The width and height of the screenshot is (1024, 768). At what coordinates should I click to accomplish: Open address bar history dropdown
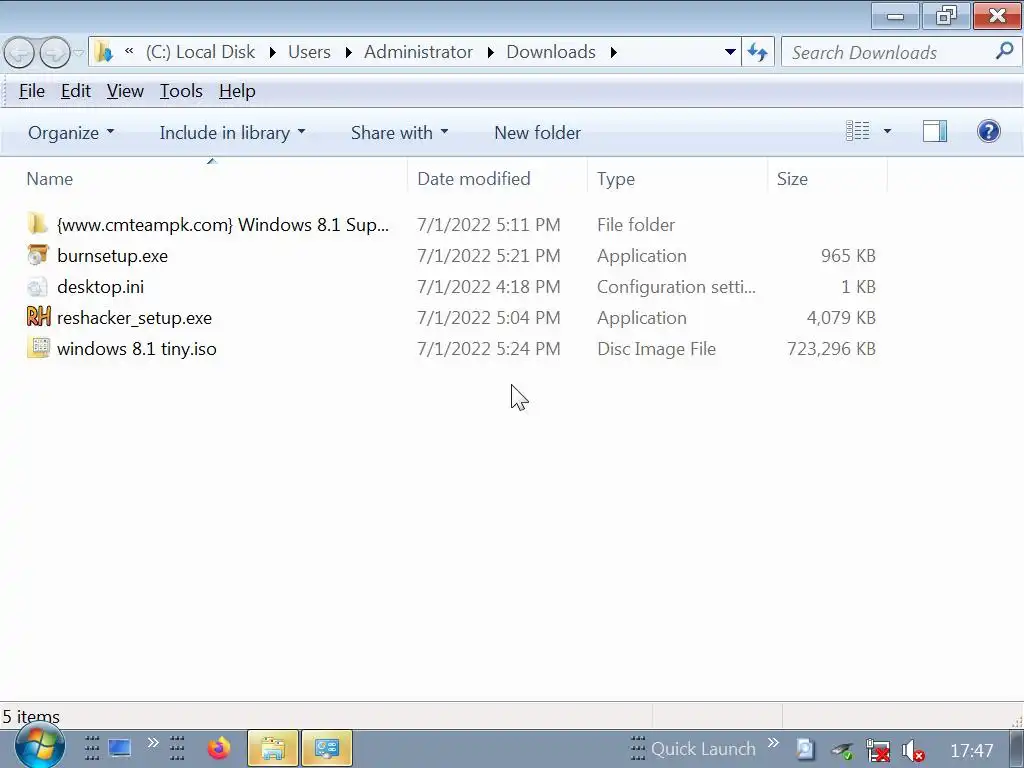point(730,52)
